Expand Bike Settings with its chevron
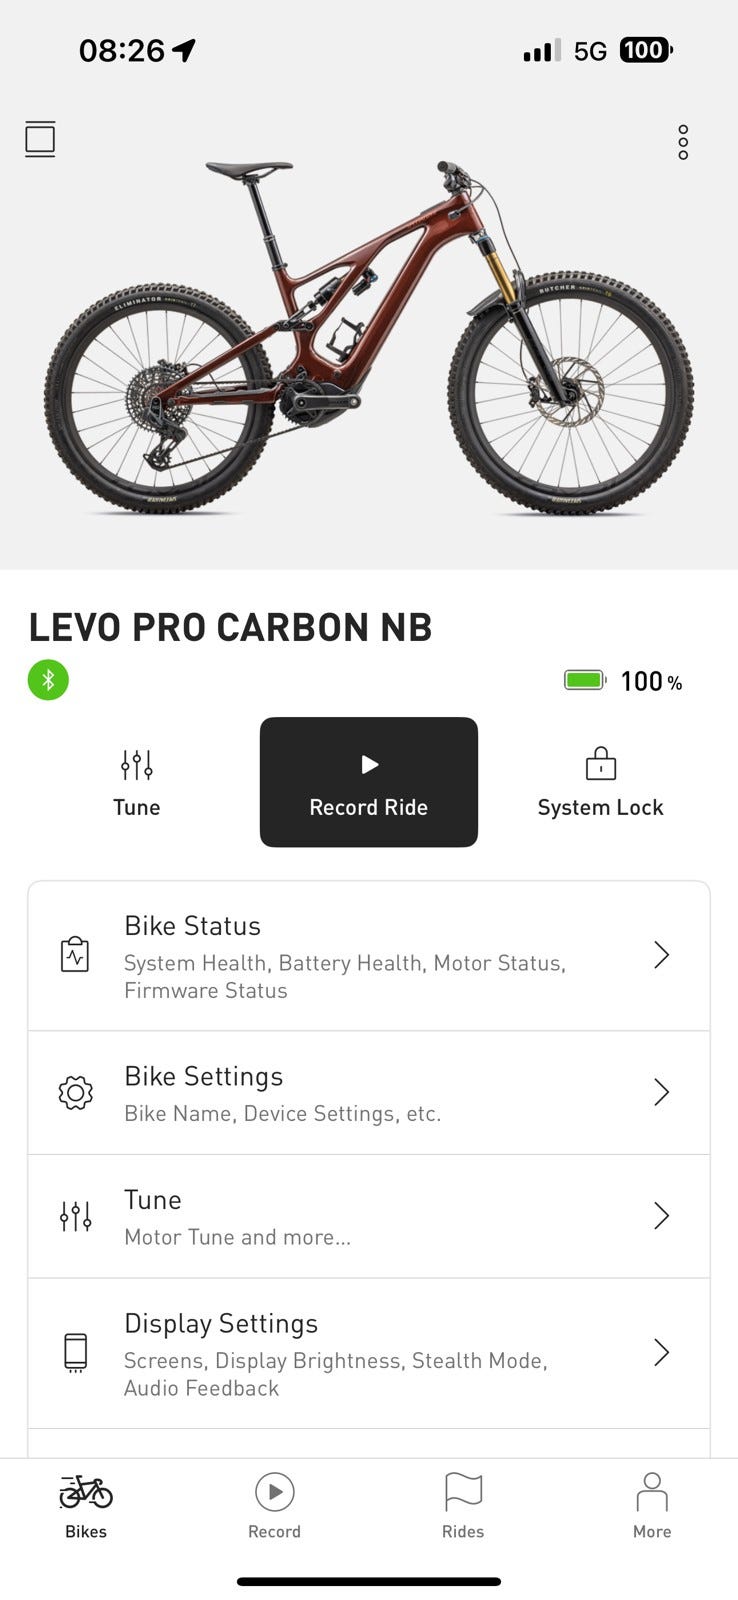 [x=661, y=1092]
